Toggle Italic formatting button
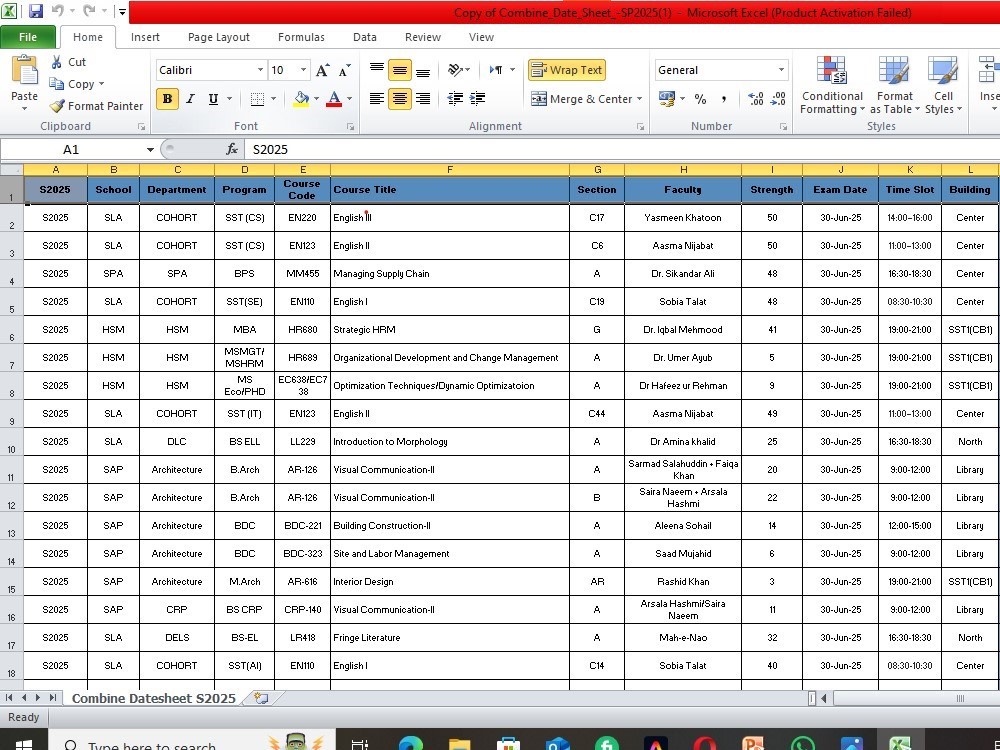 click(190, 99)
